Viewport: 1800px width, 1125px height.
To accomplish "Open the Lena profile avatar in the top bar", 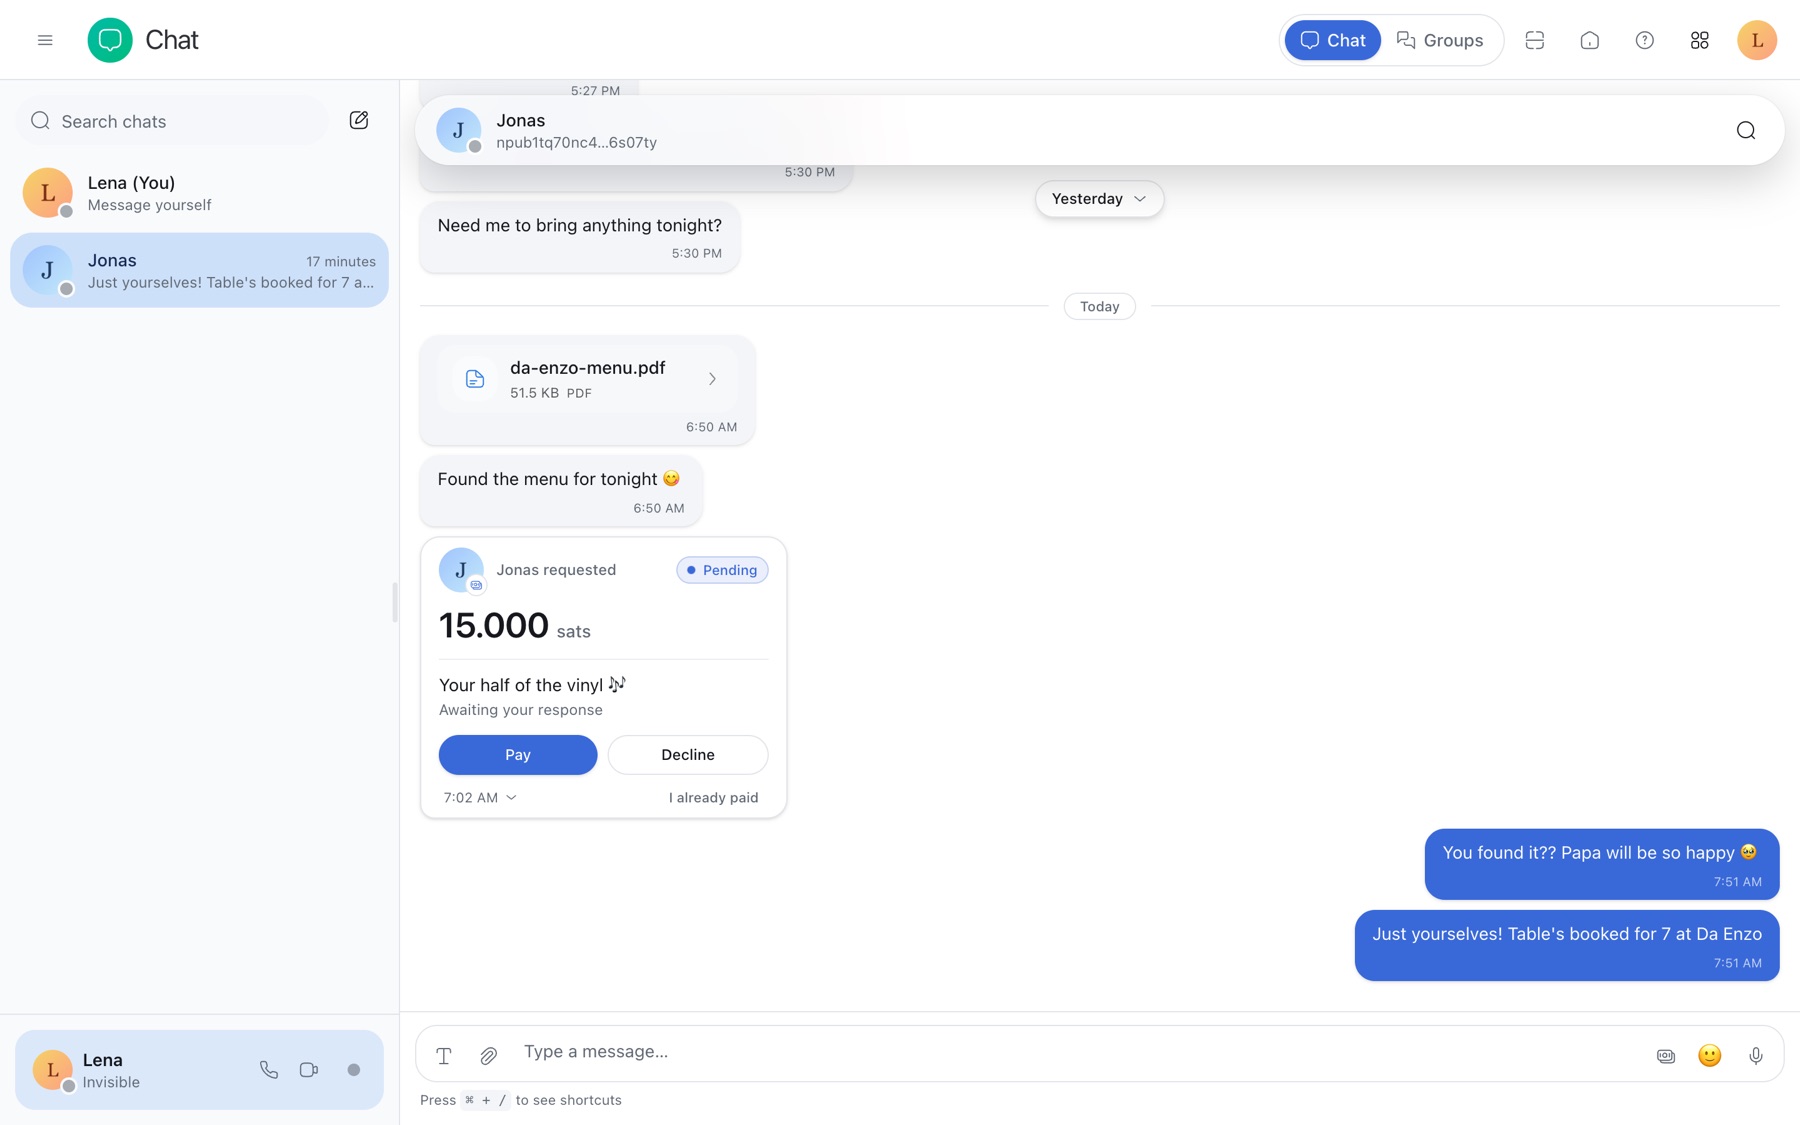I will pos(1757,40).
